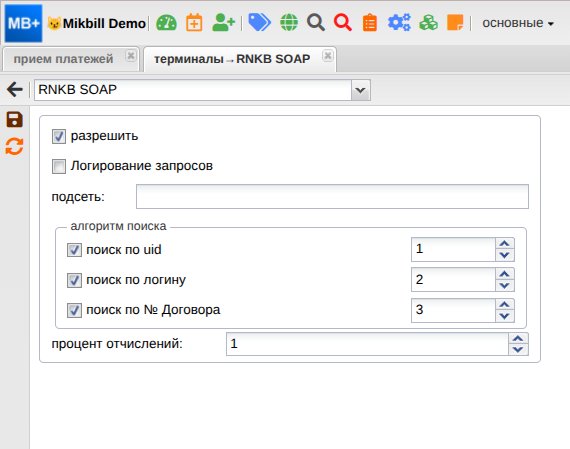This screenshot has height=449, width=570.
Task: Toggle поиск по uid checkbox
Action: coord(74,250)
